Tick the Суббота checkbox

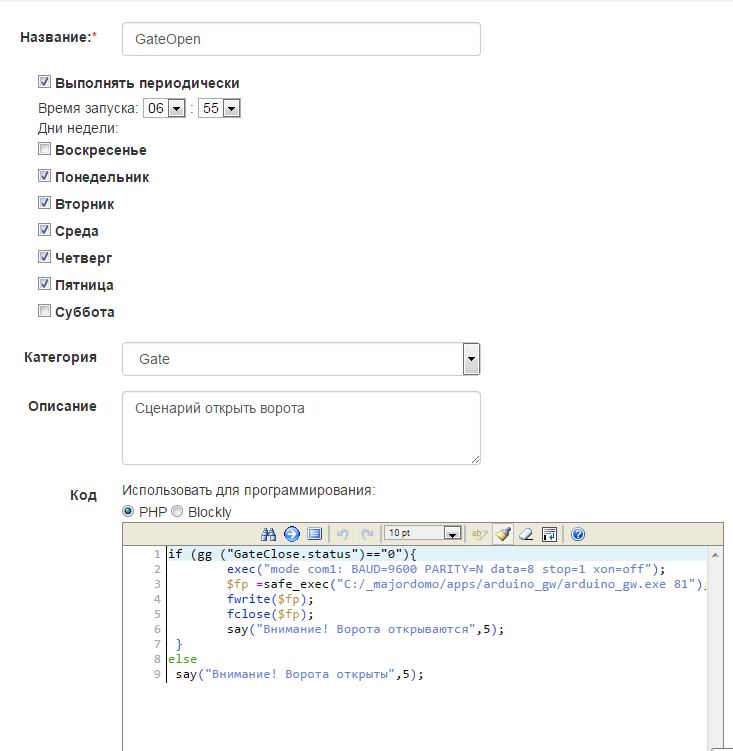[x=45, y=311]
